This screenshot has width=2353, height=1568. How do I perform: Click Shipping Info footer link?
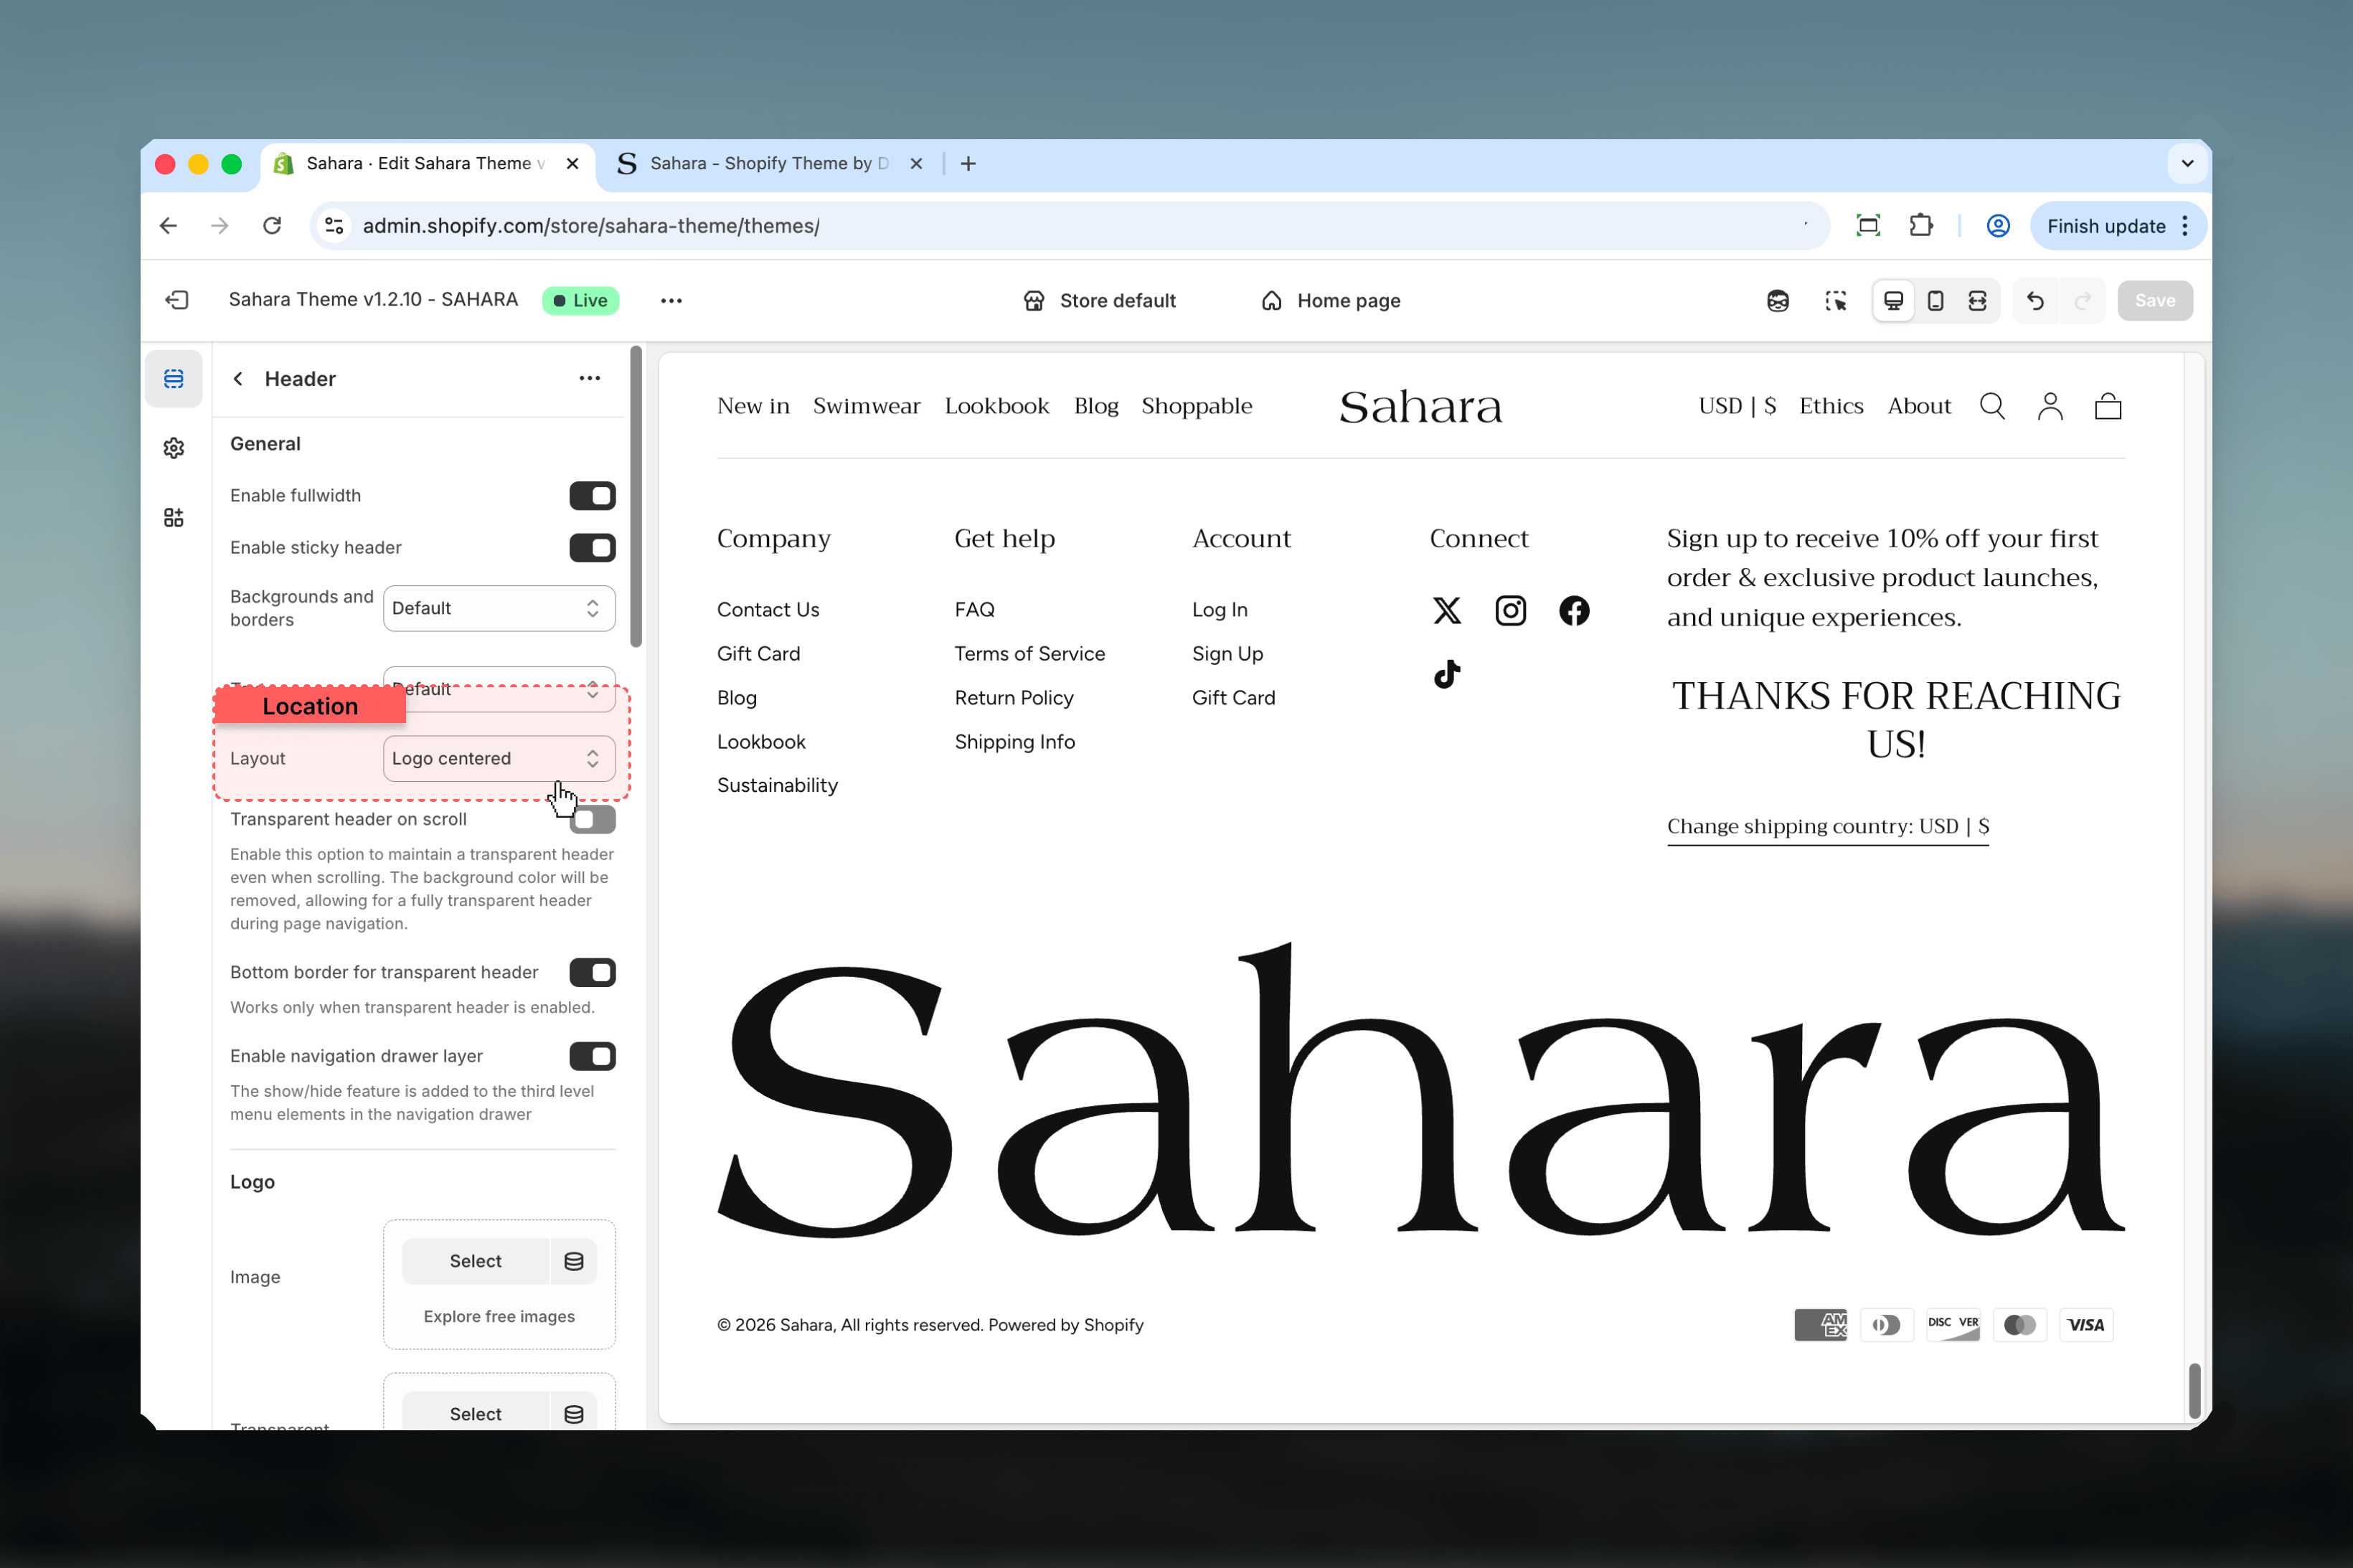point(1014,742)
